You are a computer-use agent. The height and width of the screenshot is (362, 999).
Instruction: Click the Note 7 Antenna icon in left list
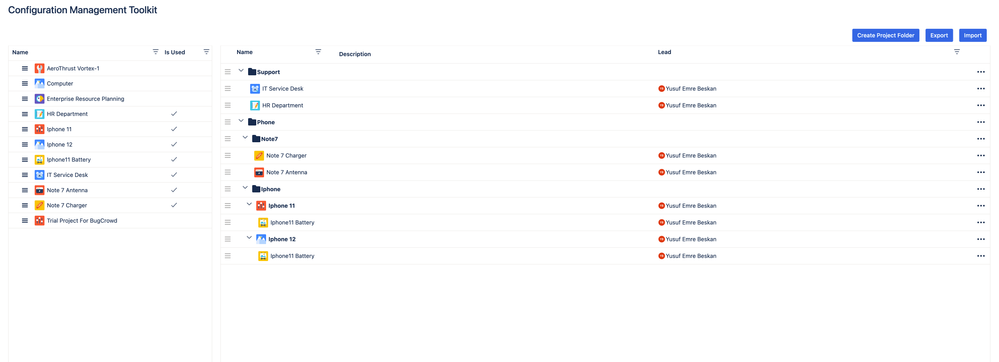(x=40, y=190)
